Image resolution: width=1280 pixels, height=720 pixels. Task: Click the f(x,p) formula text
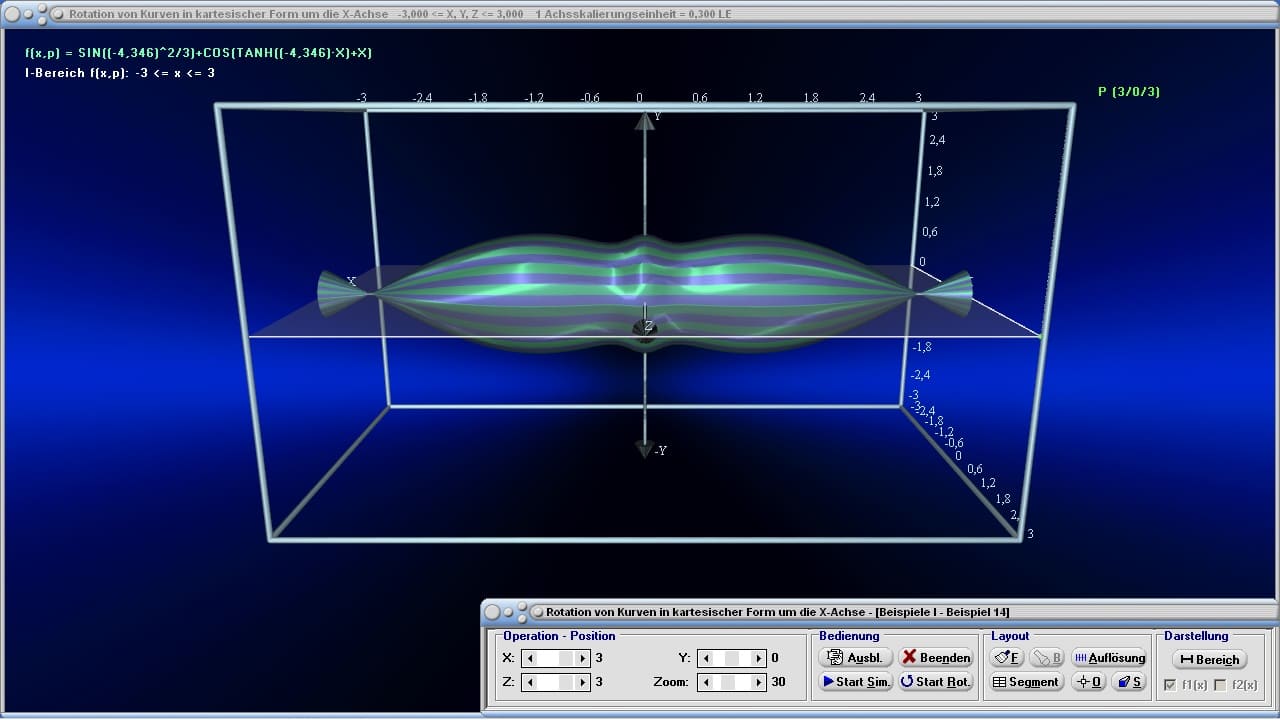(198, 52)
